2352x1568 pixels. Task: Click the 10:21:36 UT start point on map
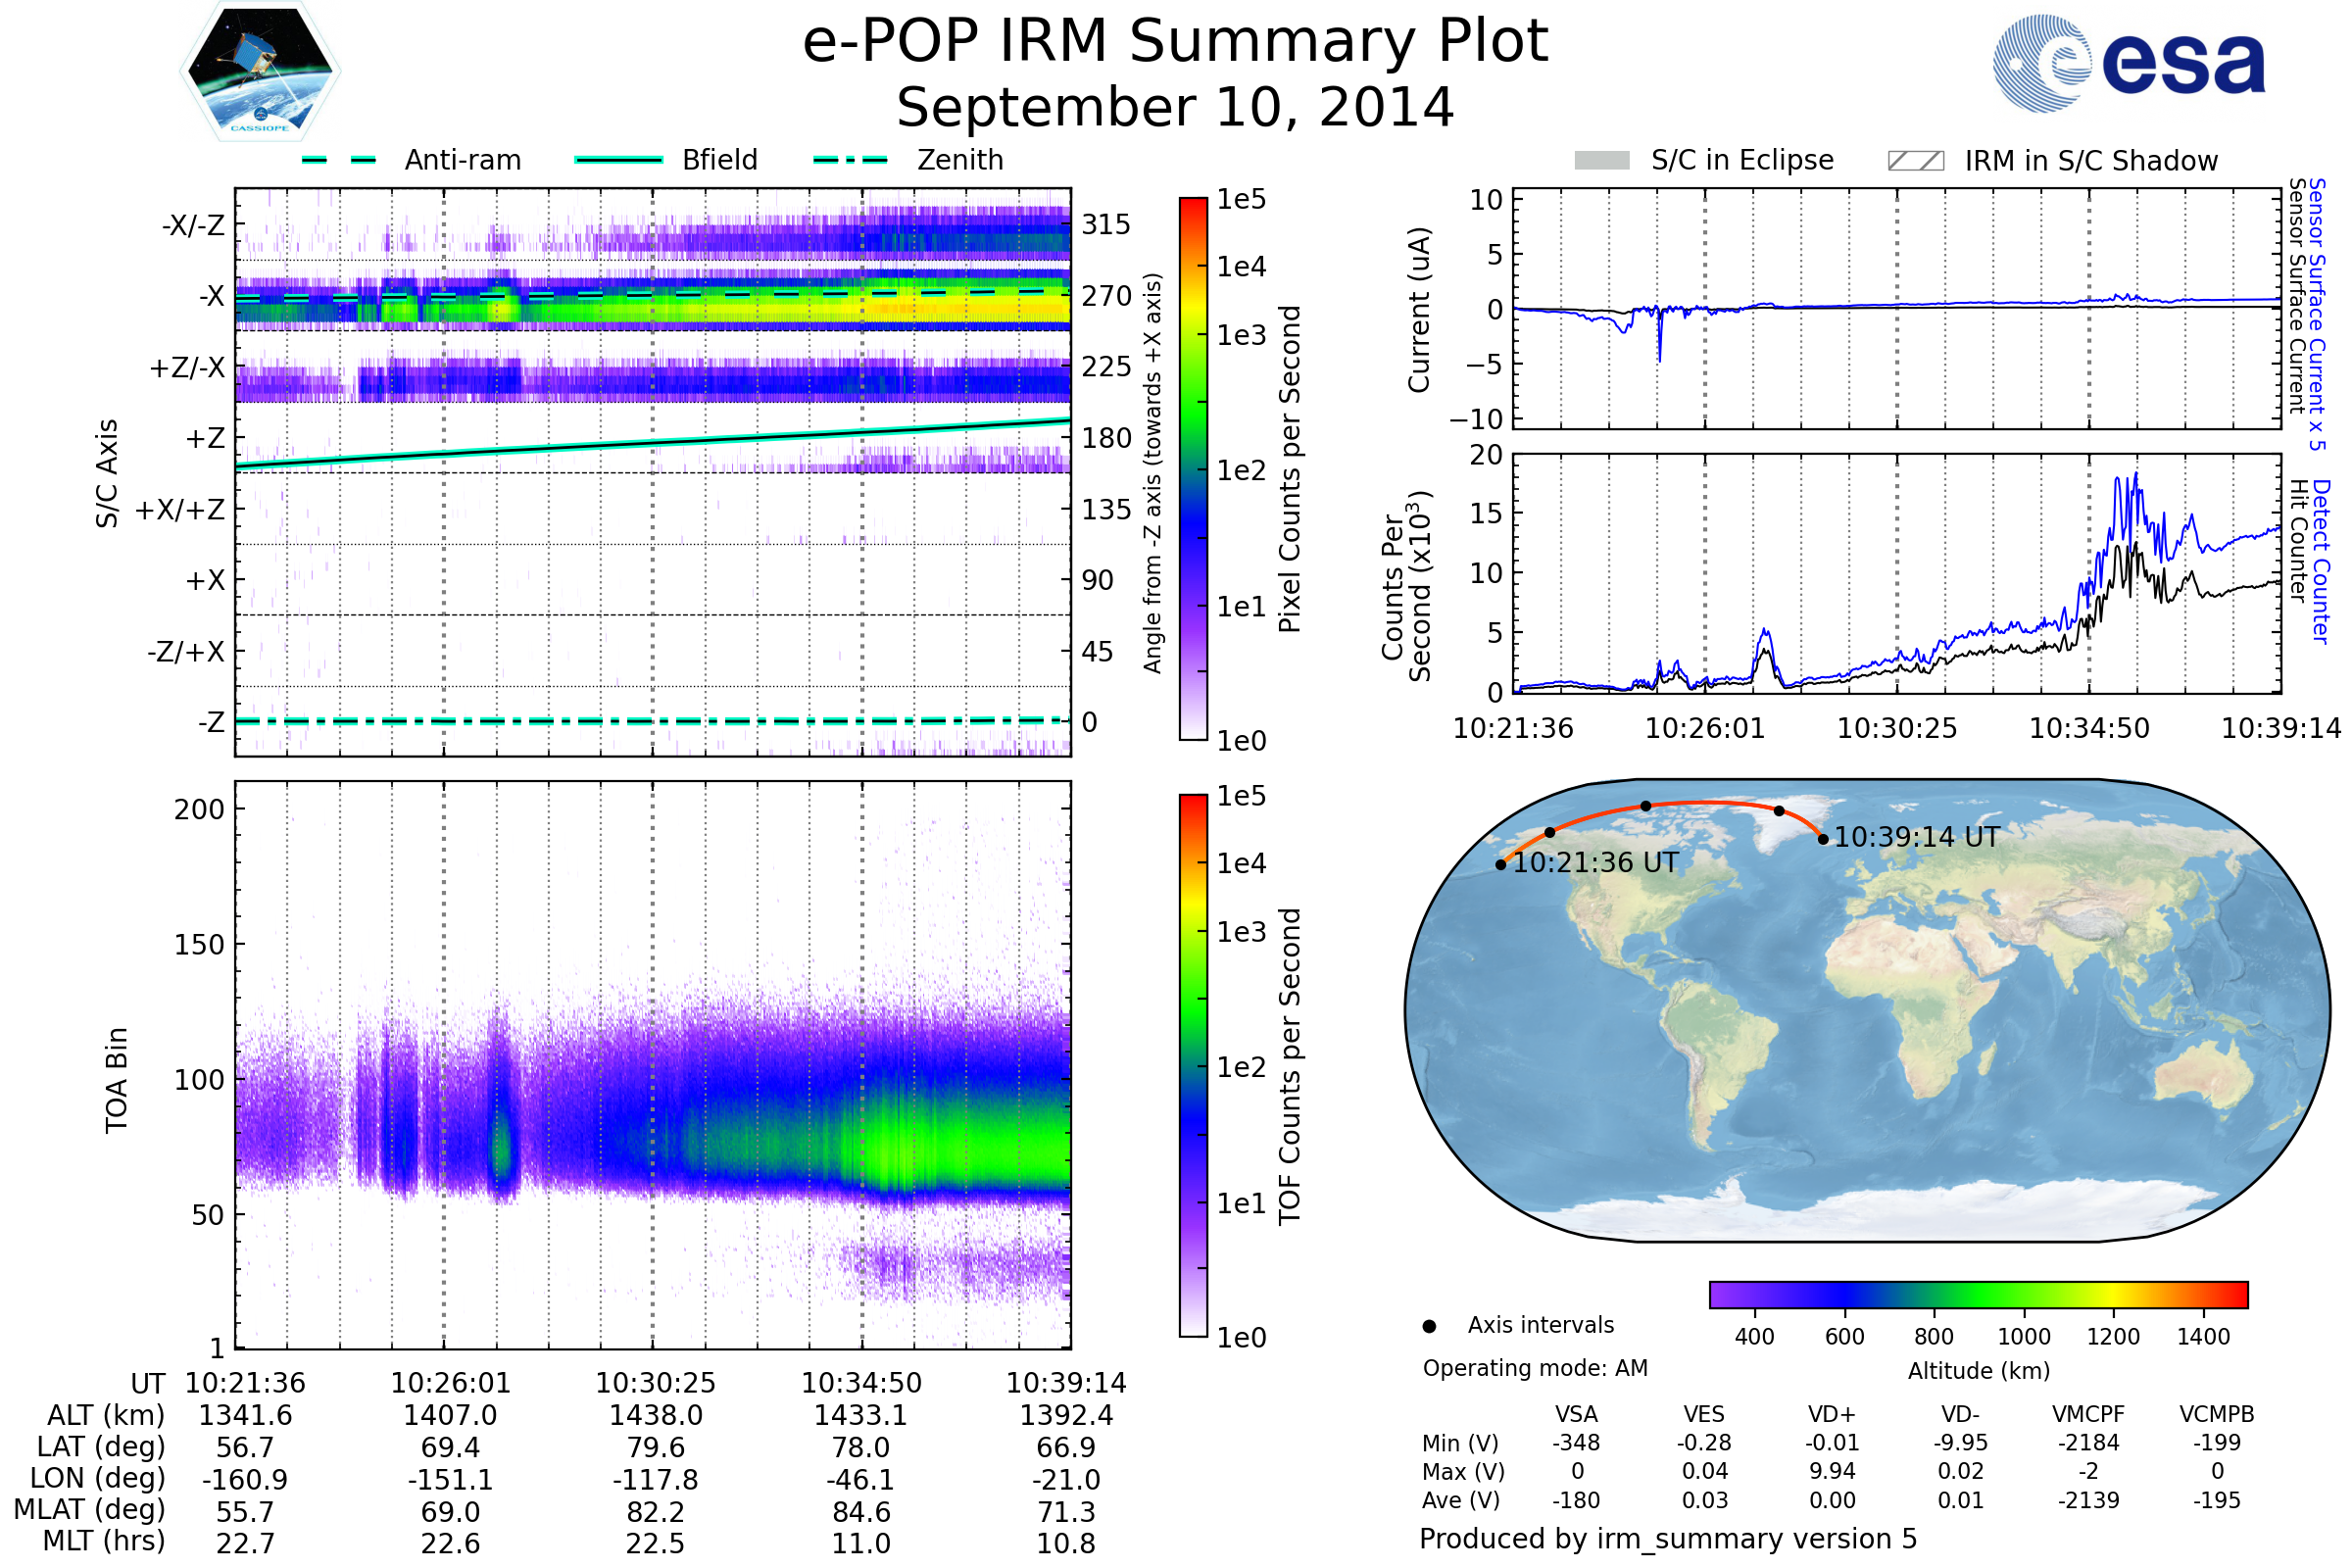[1501, 865]
